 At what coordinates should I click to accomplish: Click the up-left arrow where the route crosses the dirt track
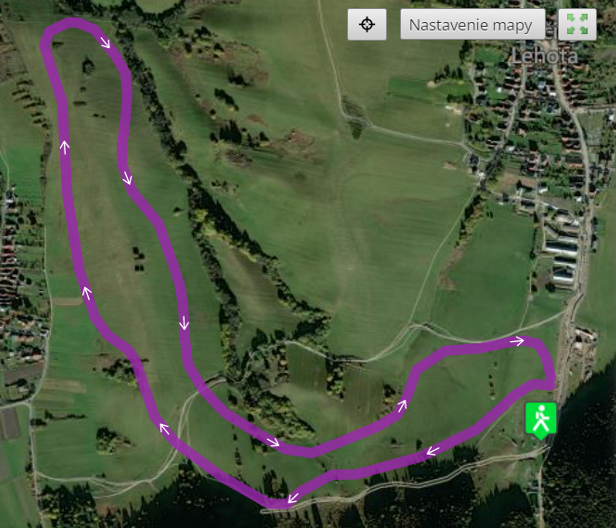pos(164,428)
